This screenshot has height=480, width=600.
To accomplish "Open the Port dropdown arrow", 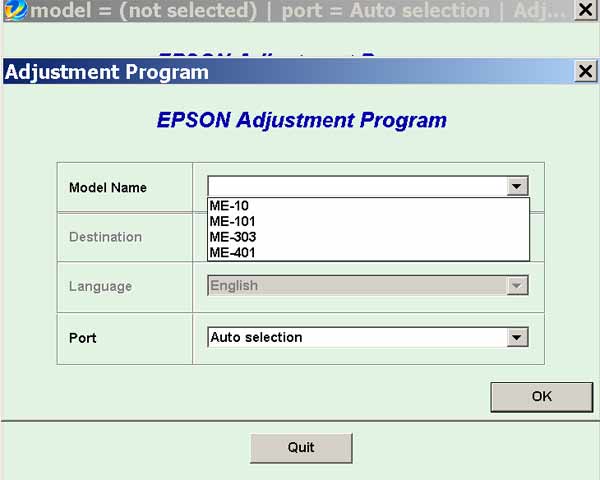I will tap(517, 337).
